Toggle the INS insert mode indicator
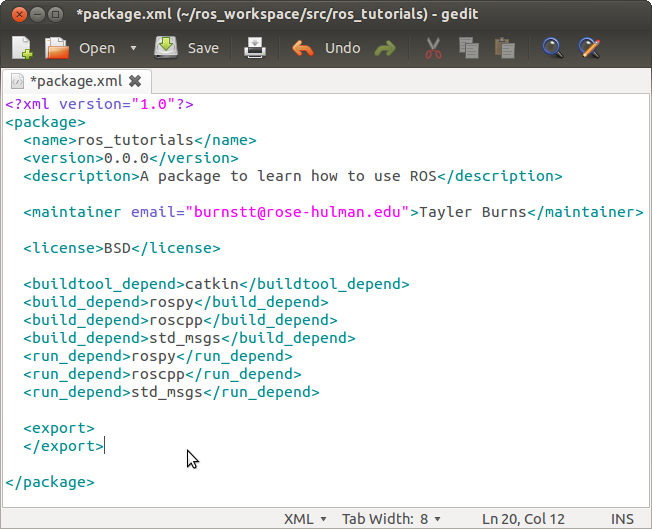Image resolution: width=652 pixels, height=529 pixels. [622, 519]
